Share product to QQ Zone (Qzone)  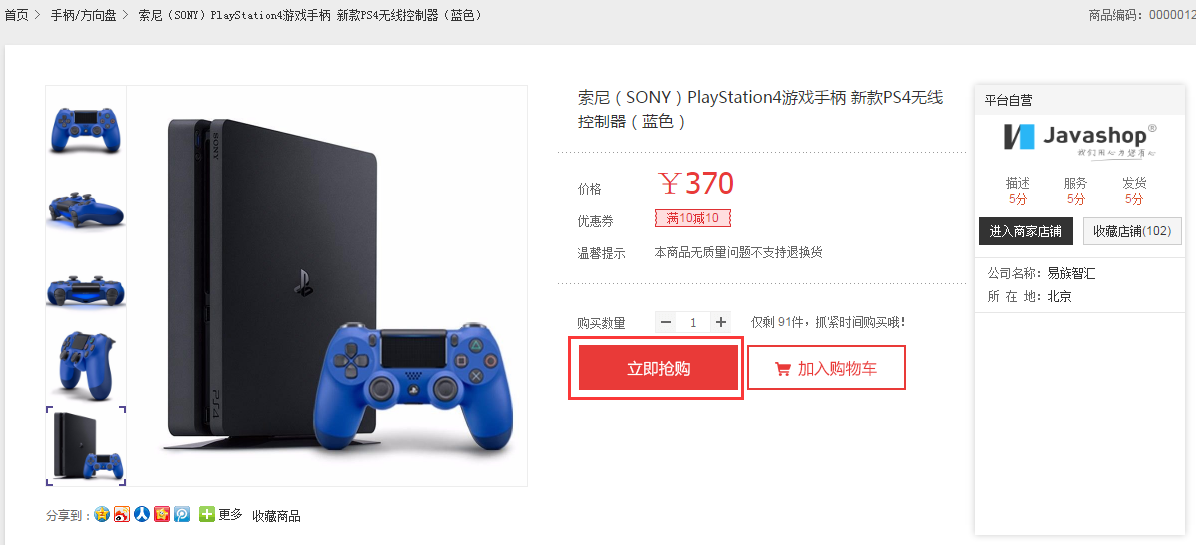[102, 515]
